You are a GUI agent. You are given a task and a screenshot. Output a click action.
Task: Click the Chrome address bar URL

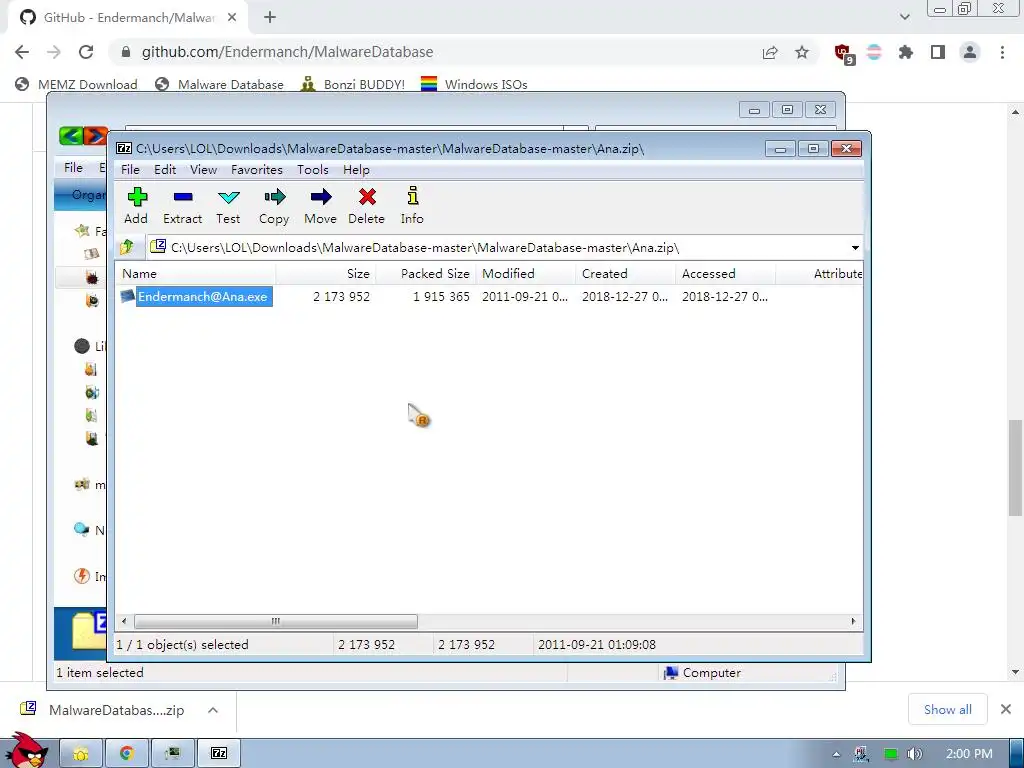[x=287, y=52]
